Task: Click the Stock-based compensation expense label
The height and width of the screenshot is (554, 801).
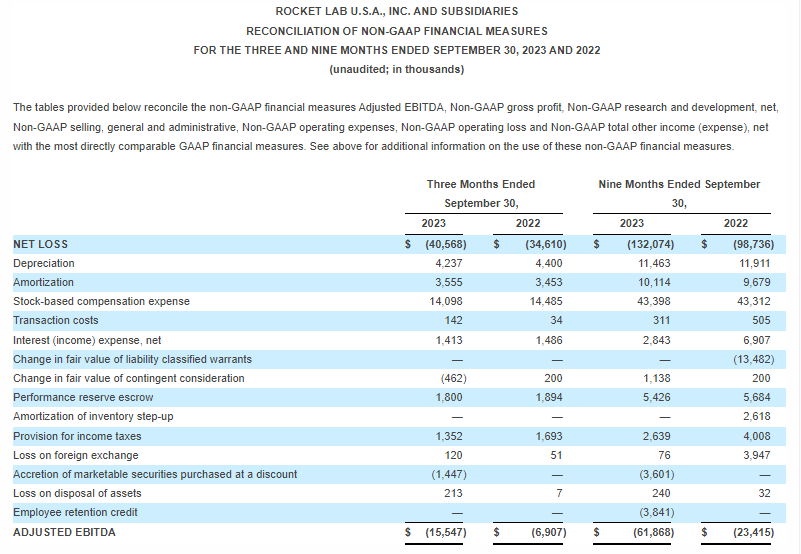Action: 101,301
